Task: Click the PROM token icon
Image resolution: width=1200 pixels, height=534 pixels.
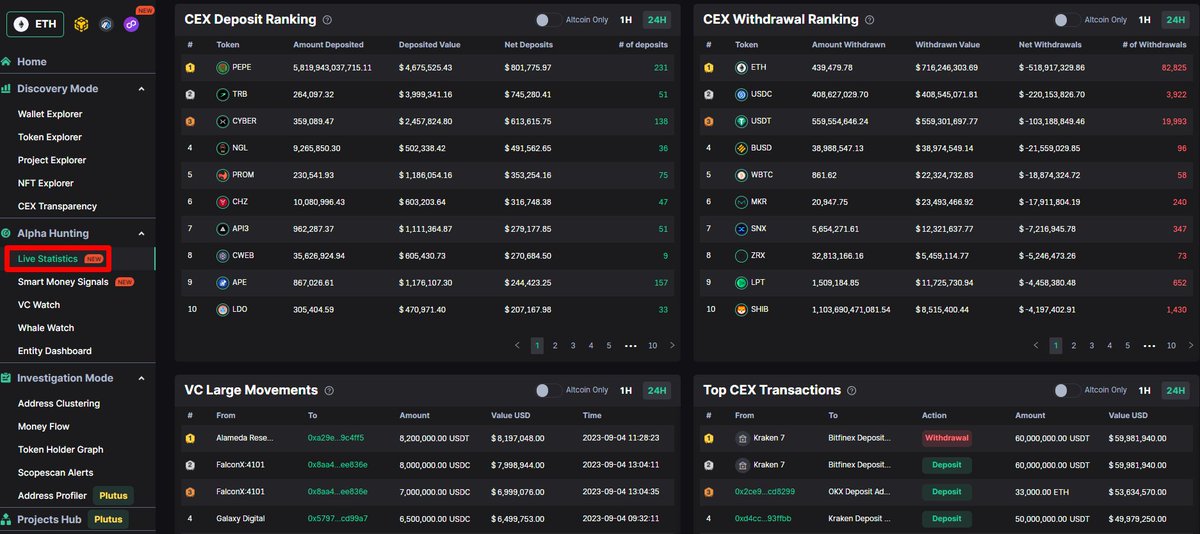Action: pyautogui.click(x=223, y=175)
